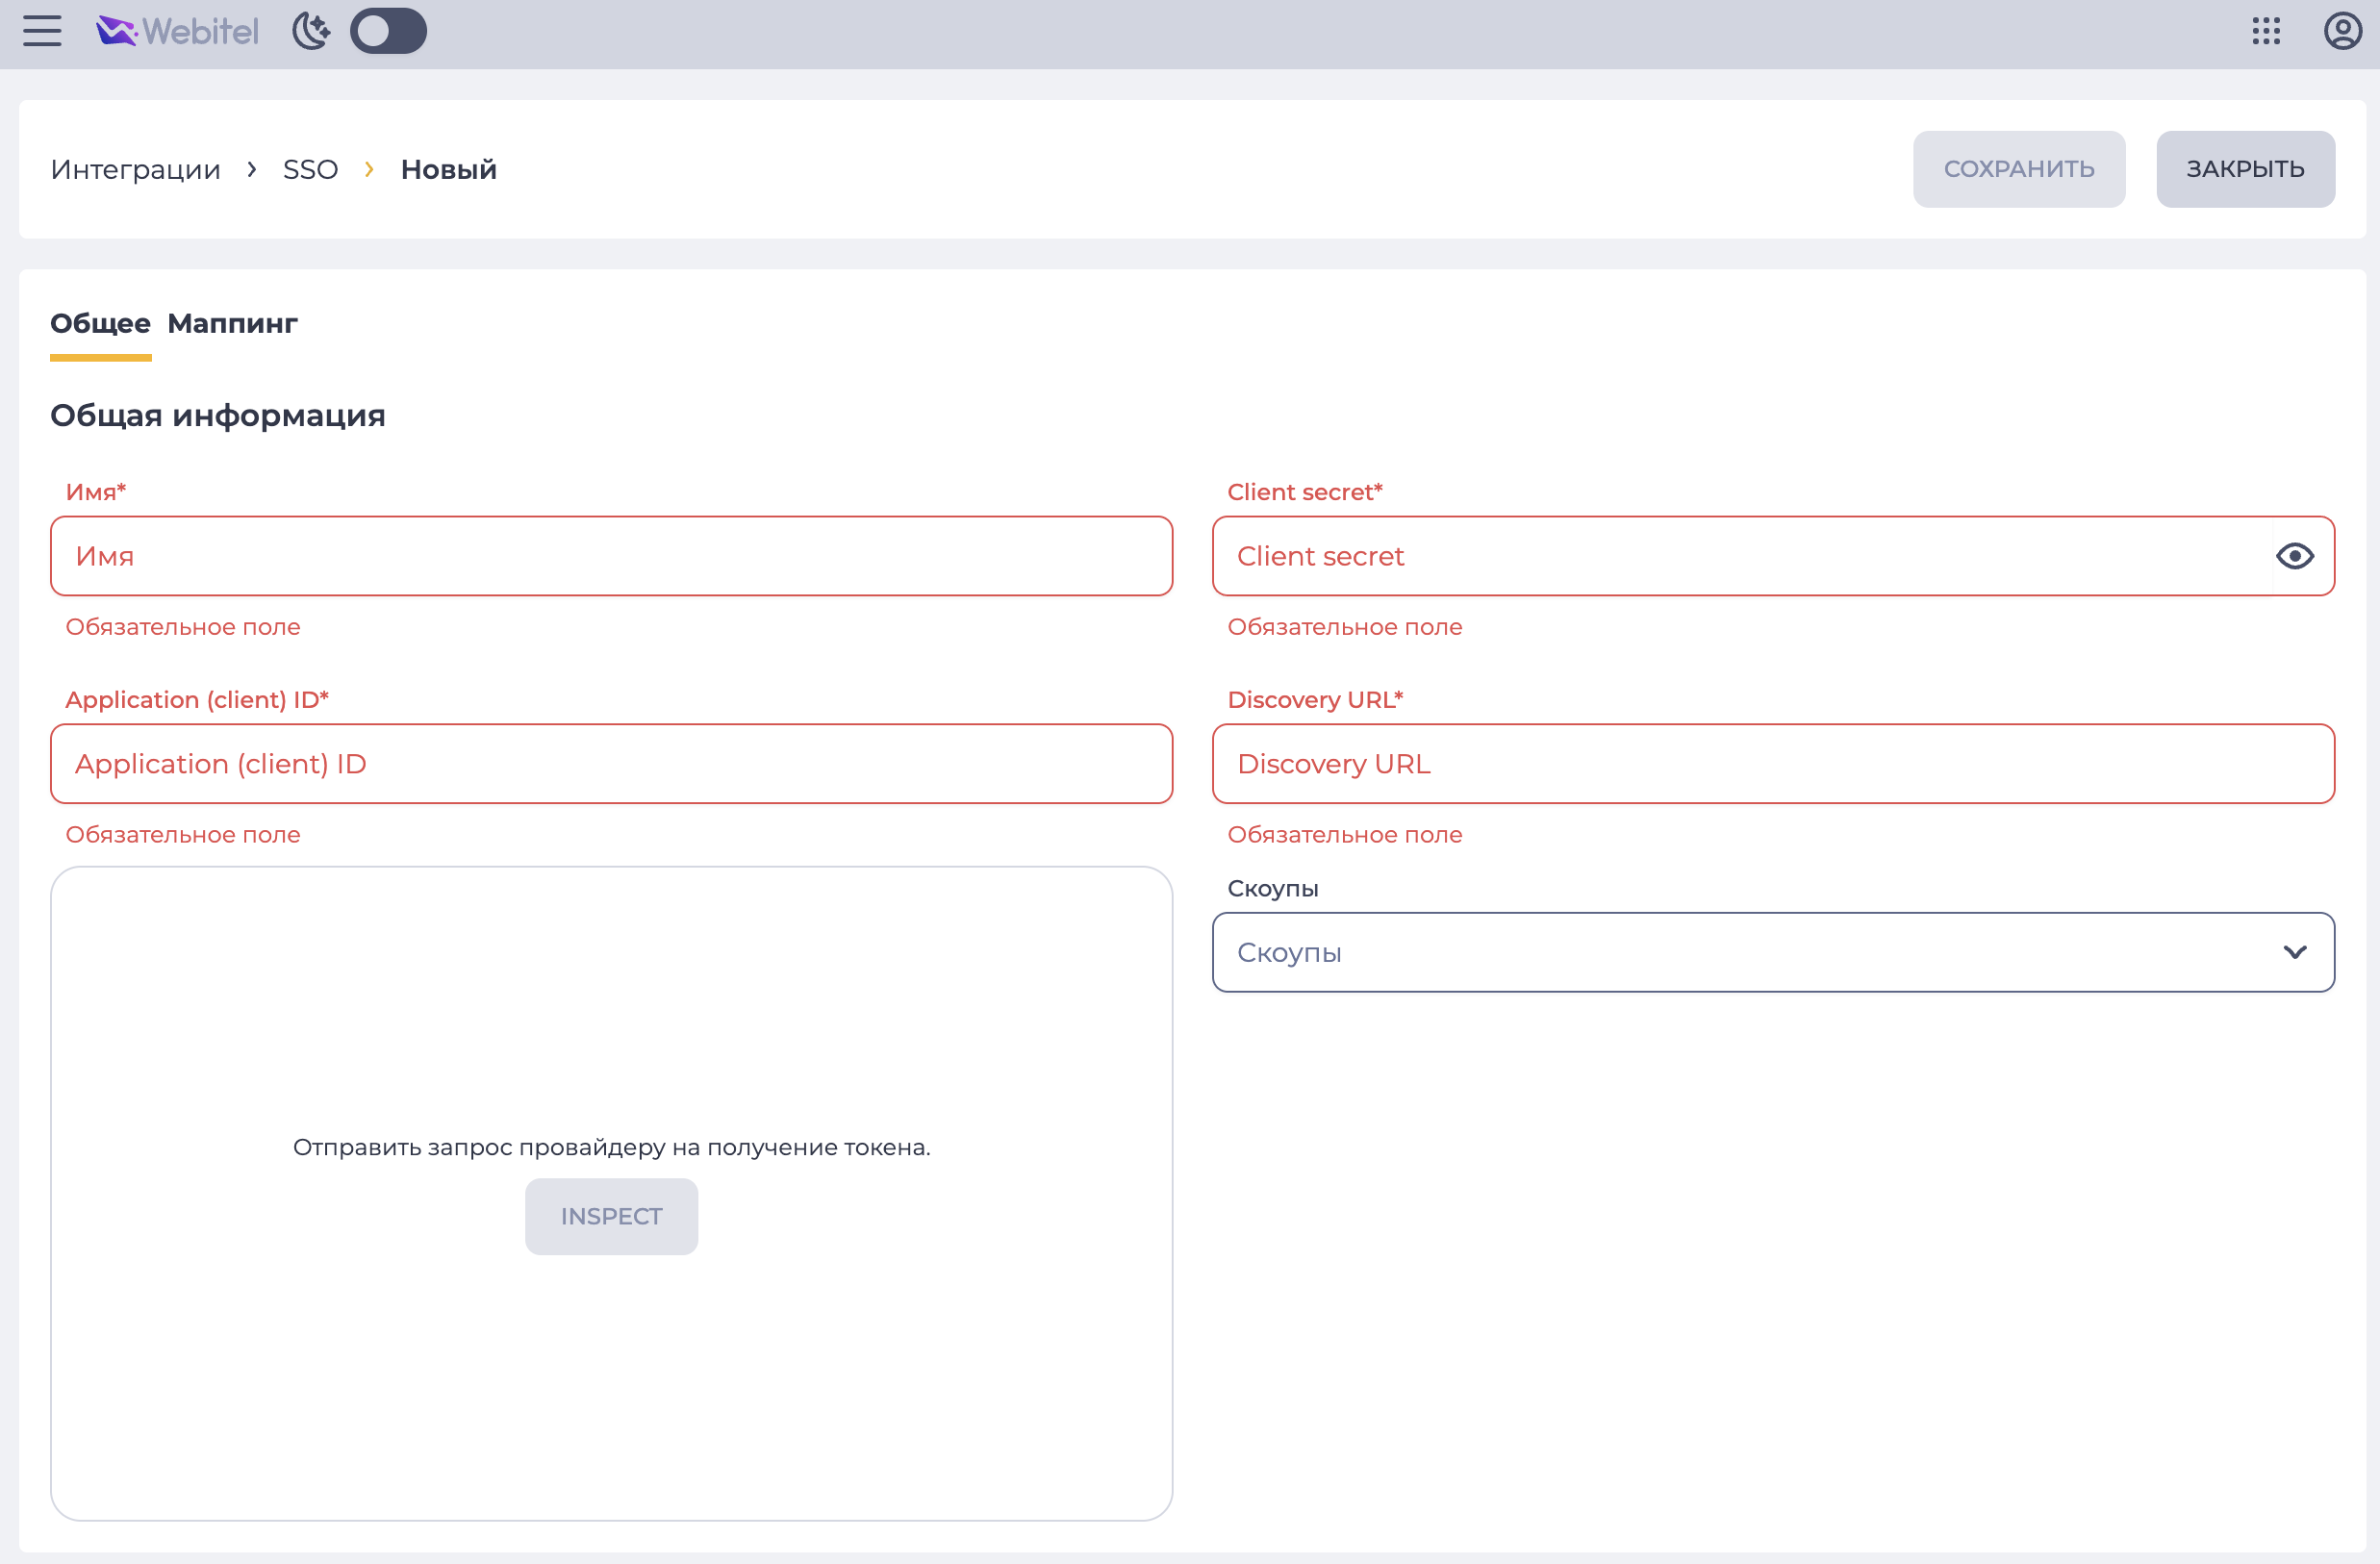
Task: Go to Интеграции breadcrumb
Action: point(135,169)
